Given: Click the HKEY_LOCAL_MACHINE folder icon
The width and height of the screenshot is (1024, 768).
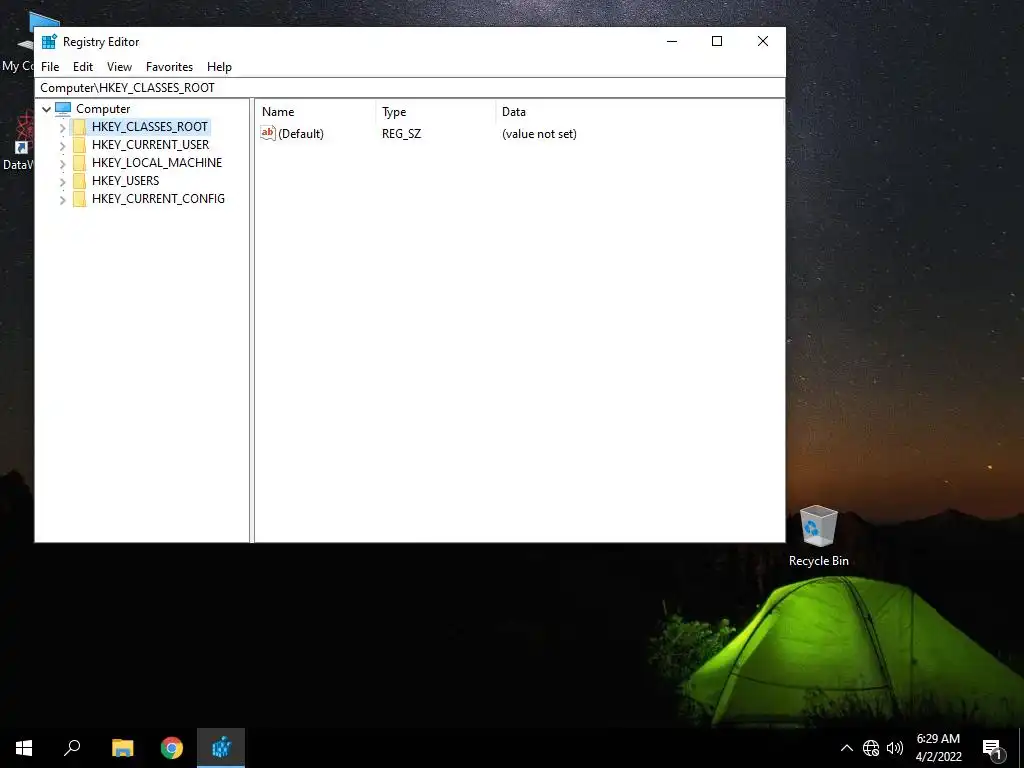Looking at the screenshot, I should click(x=79, y=163).
